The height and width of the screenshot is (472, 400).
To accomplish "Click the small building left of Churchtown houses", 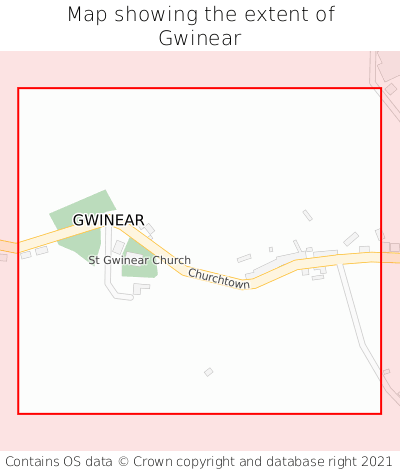I will [x=244, y=258].
